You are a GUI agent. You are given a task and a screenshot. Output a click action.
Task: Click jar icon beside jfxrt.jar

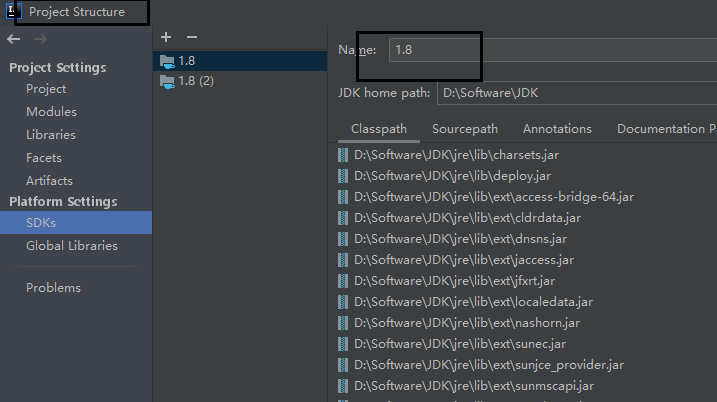tap(342, 281)
